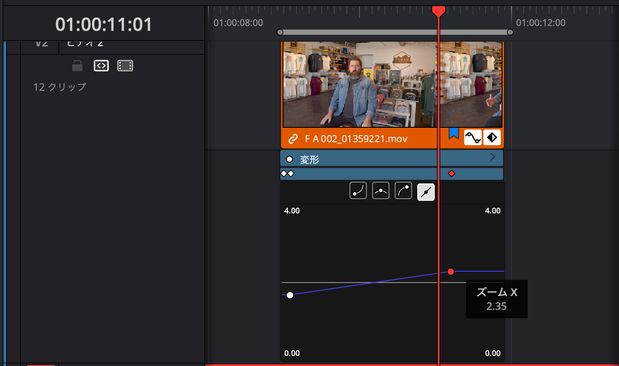Screen dimensions: 619x366
Task: Set linear interpolation for keyframe
Action: pos(426,192)
